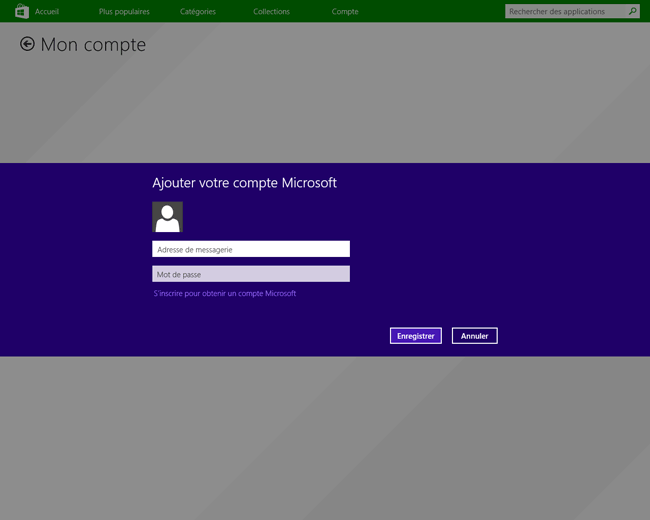Image resolution: width=650 pixels, height=520 pixels.
Task: Click the Mot de passe field
Action: click(x=251, y=274)
